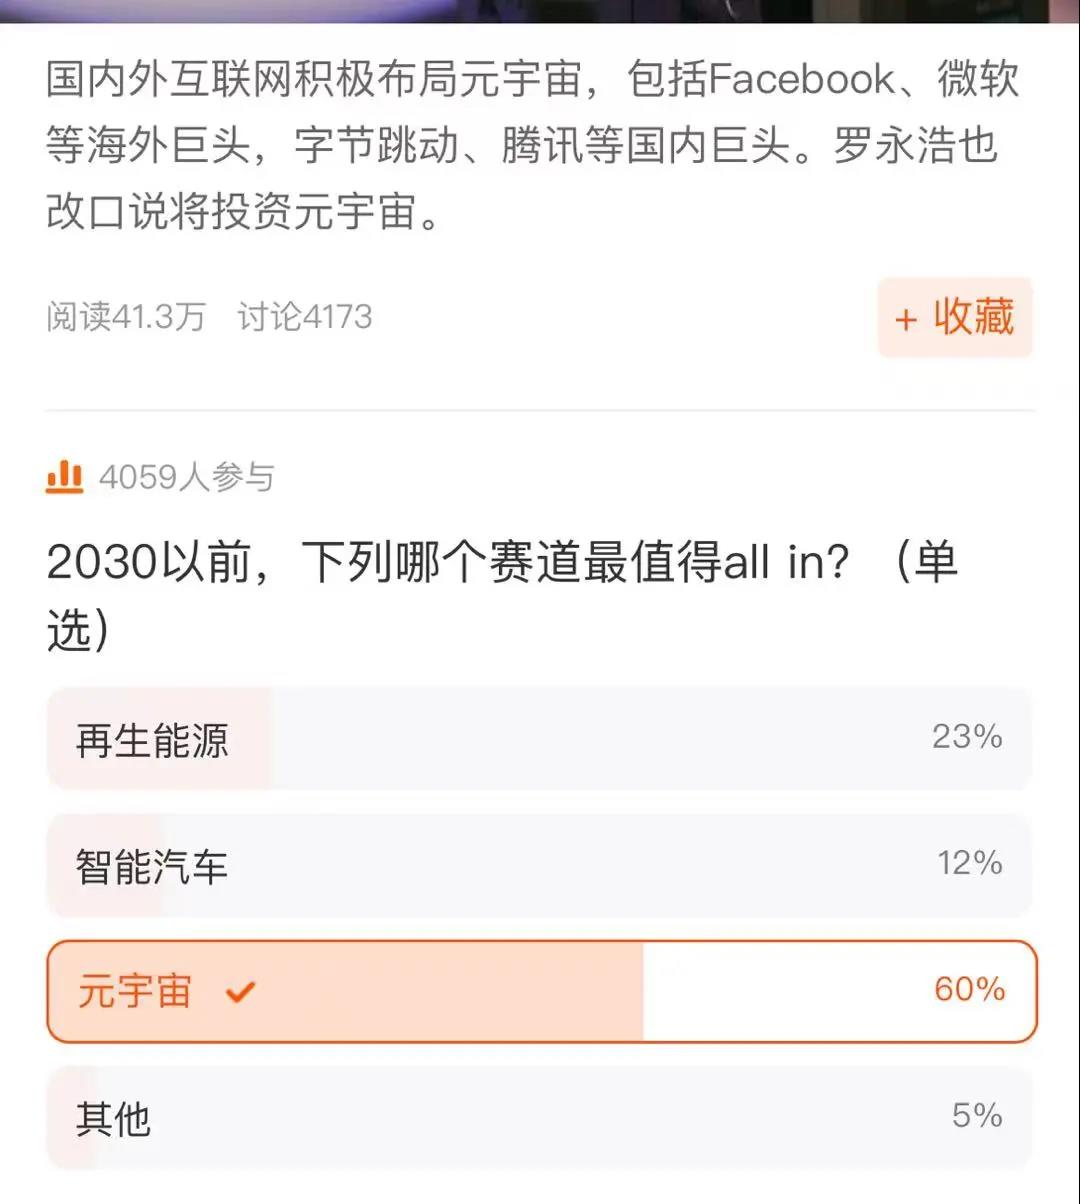Select the 再生能源 poll option
The height and width of the screenshot is (1204, 1080).
pos(152,740)
